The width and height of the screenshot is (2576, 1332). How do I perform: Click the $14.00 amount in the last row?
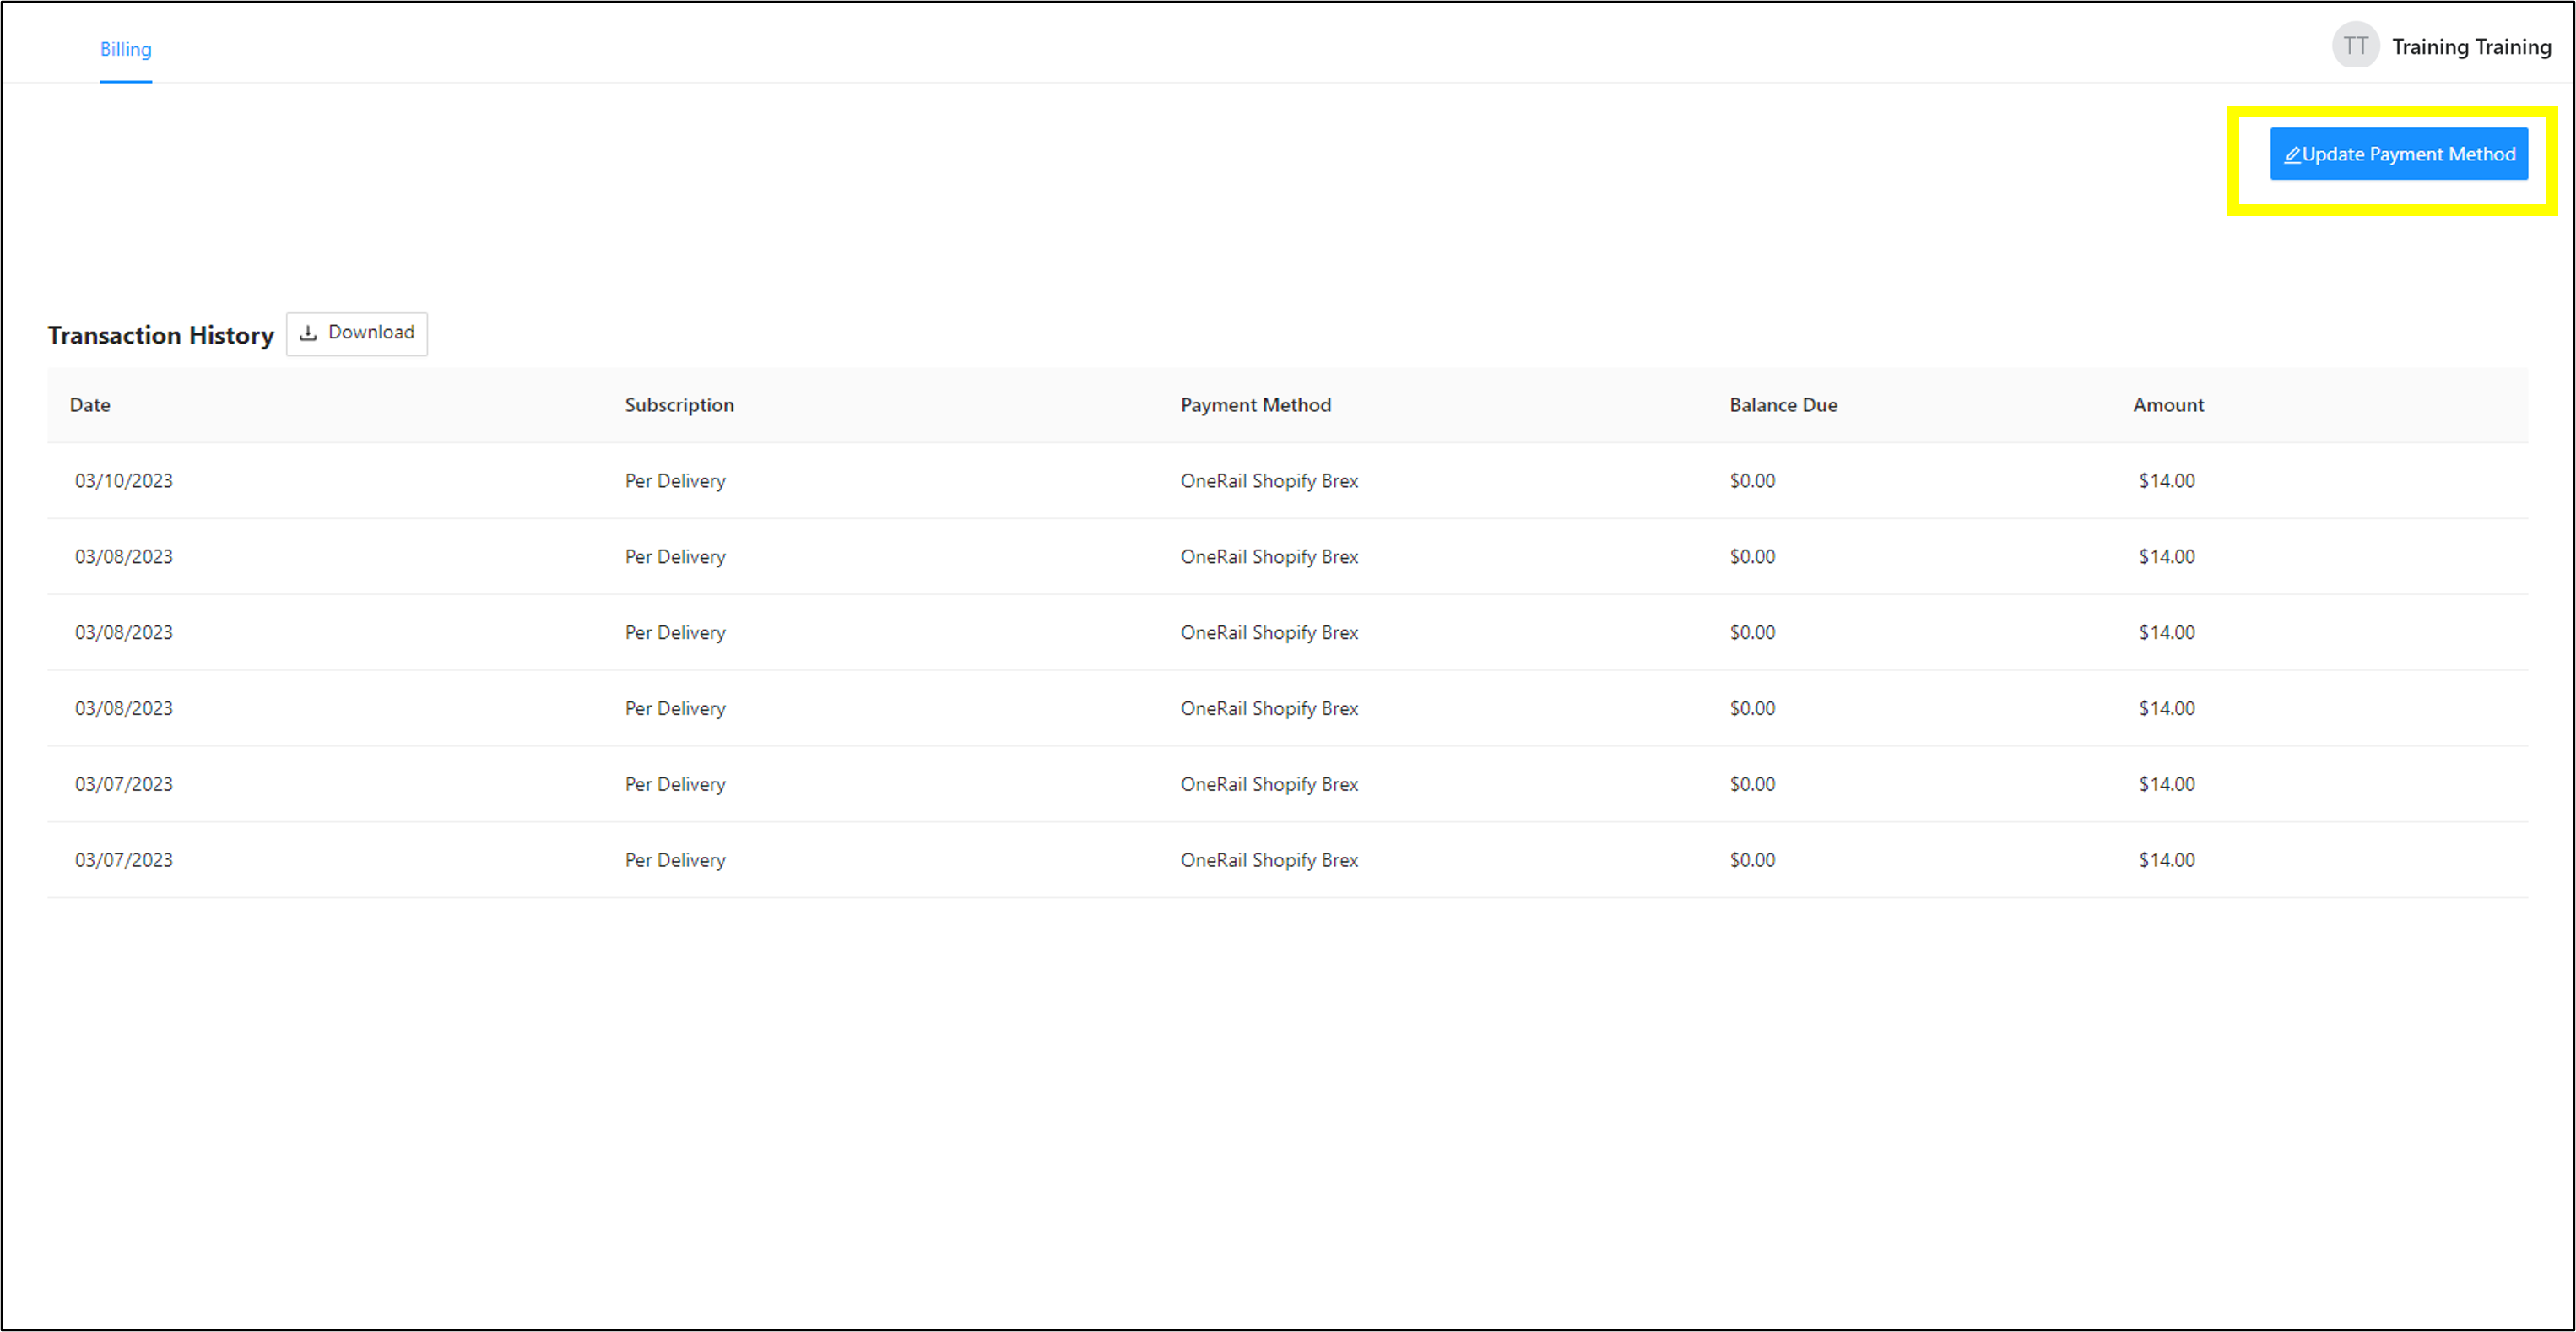pos(2166,860)
